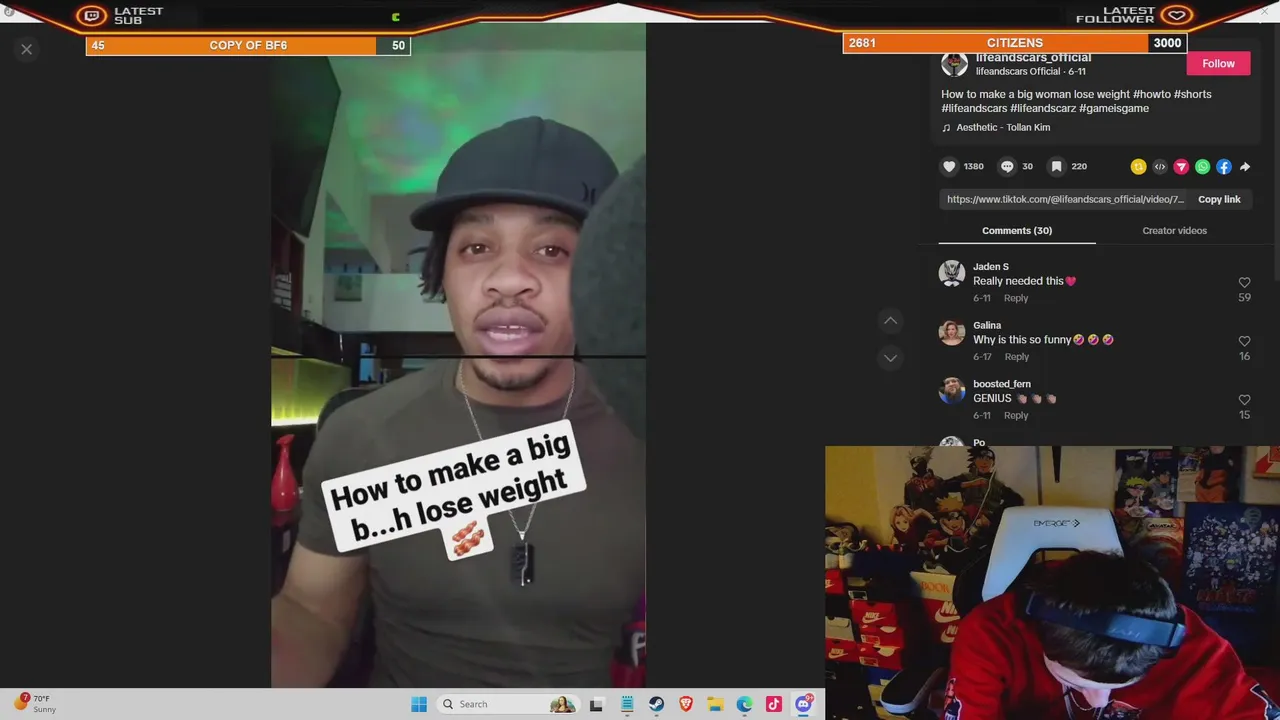This screenshot has height=720, width=1280.
Task: Click the Galina username
Action: 987,325
